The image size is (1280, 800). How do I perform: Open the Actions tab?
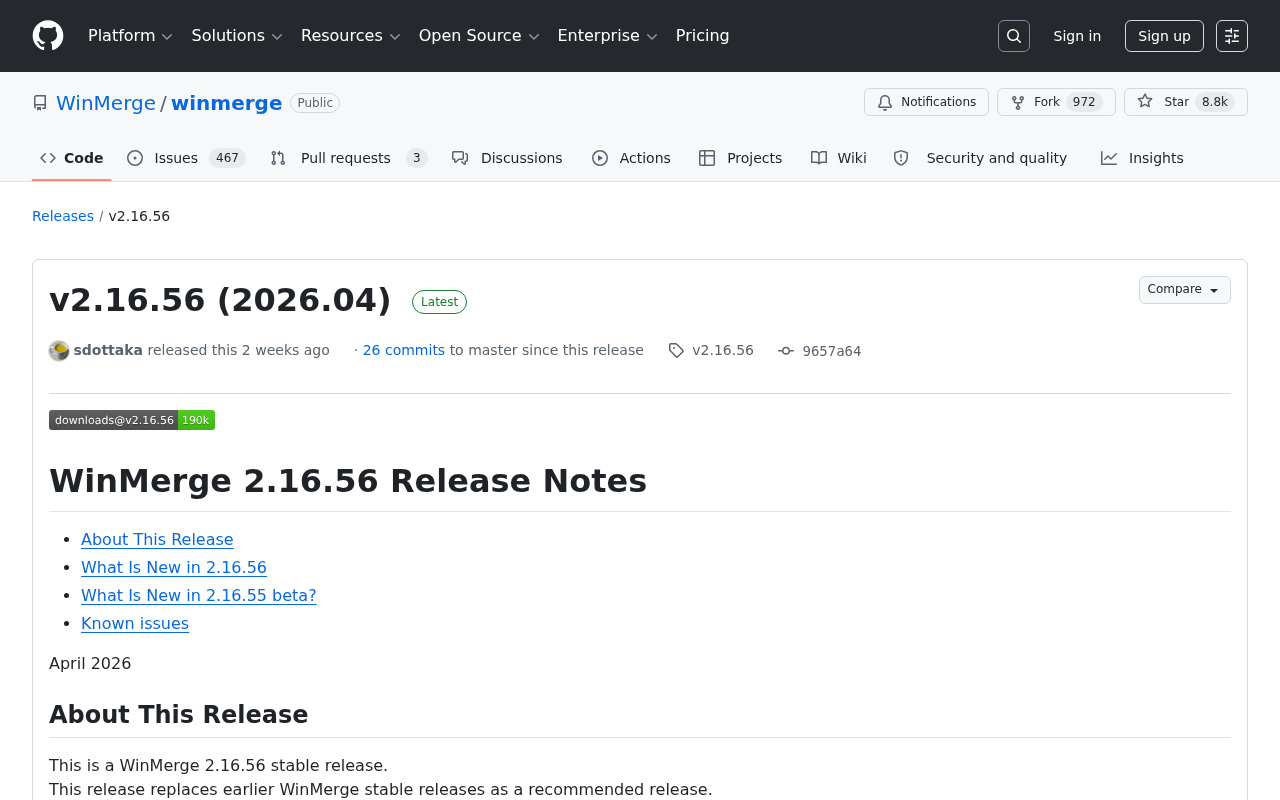tap(631, 158)
